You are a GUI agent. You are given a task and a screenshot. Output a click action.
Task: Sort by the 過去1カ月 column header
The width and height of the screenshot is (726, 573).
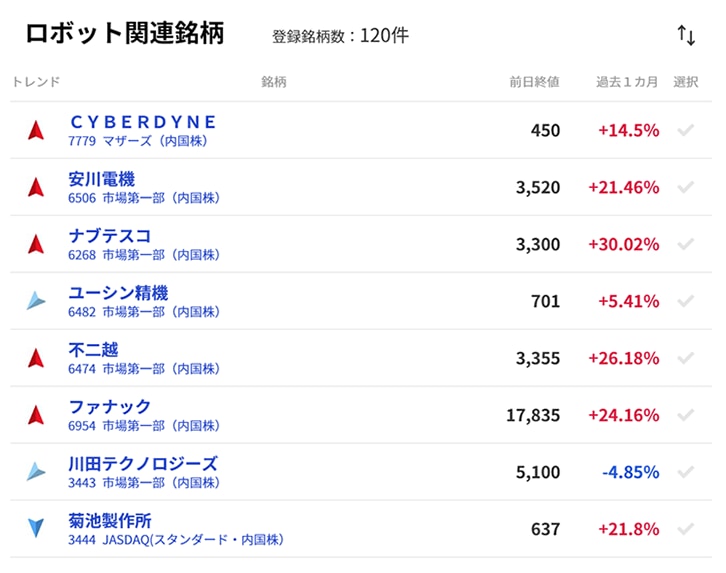(x=627, y=82)
